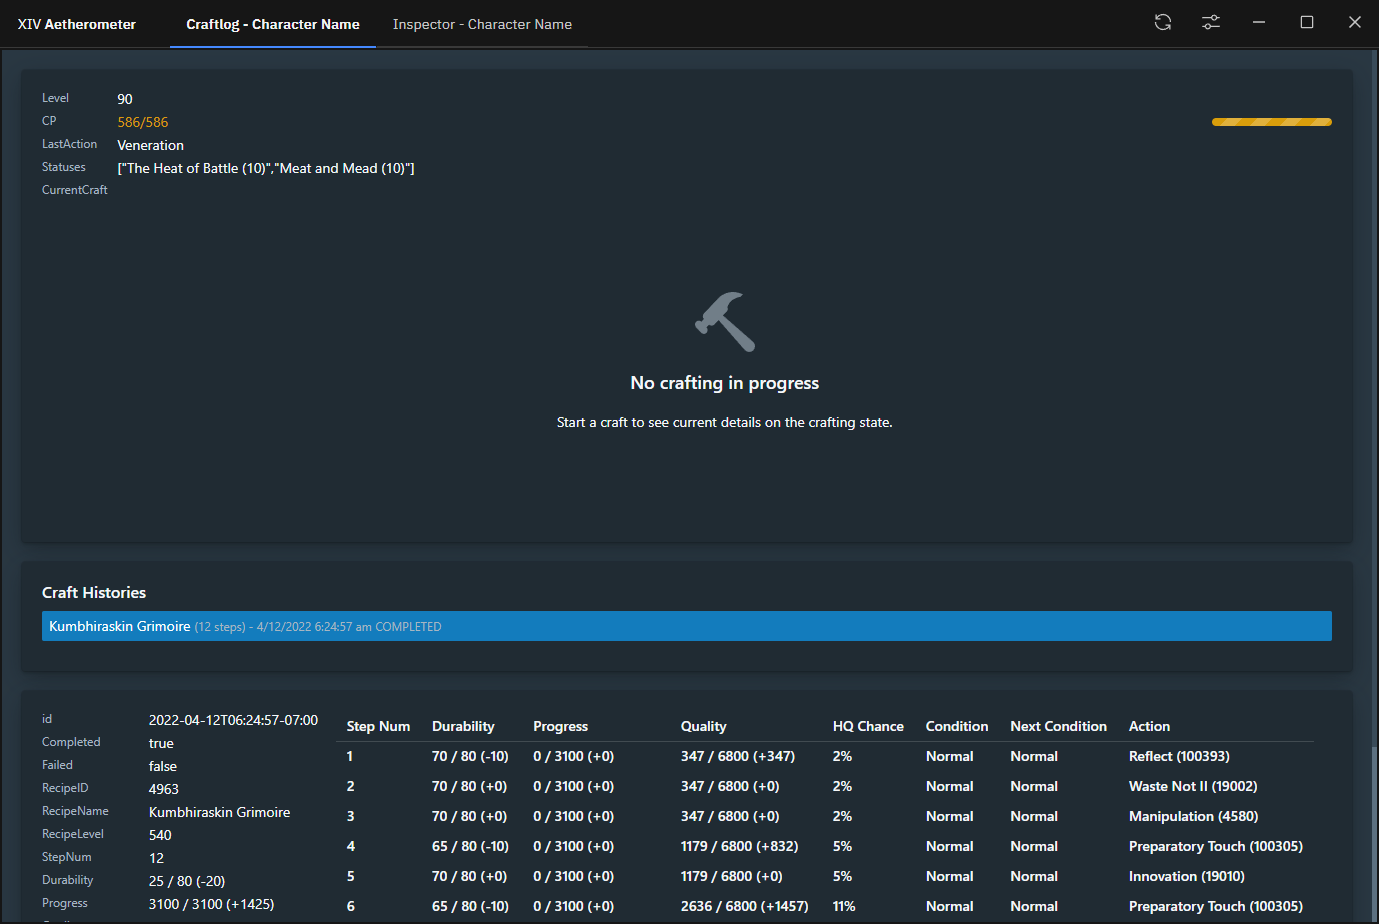This screenshot has width=1379, height=924.
Task: Click the Action column header
Action: tap(1149, 726)
